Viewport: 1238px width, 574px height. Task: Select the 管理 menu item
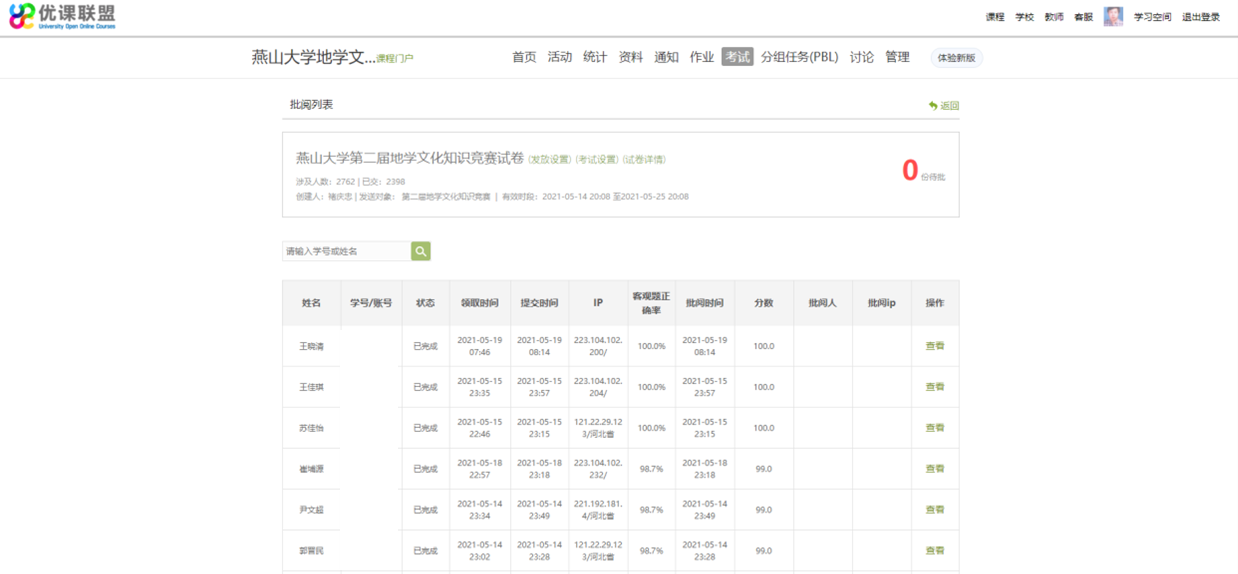point(897,57)
